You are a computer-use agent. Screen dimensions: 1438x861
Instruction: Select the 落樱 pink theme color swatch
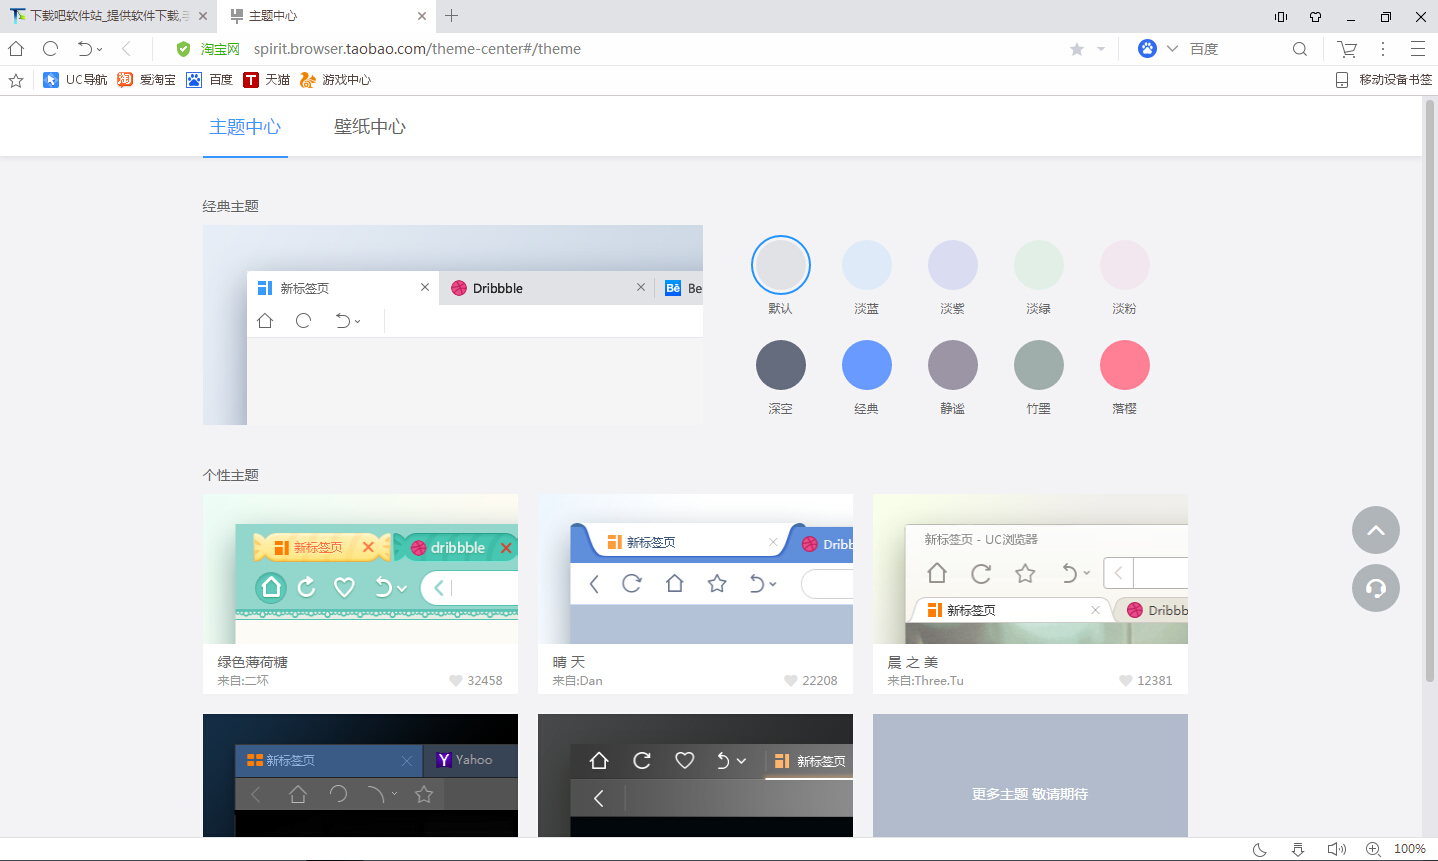click(x=1124, y=364)
